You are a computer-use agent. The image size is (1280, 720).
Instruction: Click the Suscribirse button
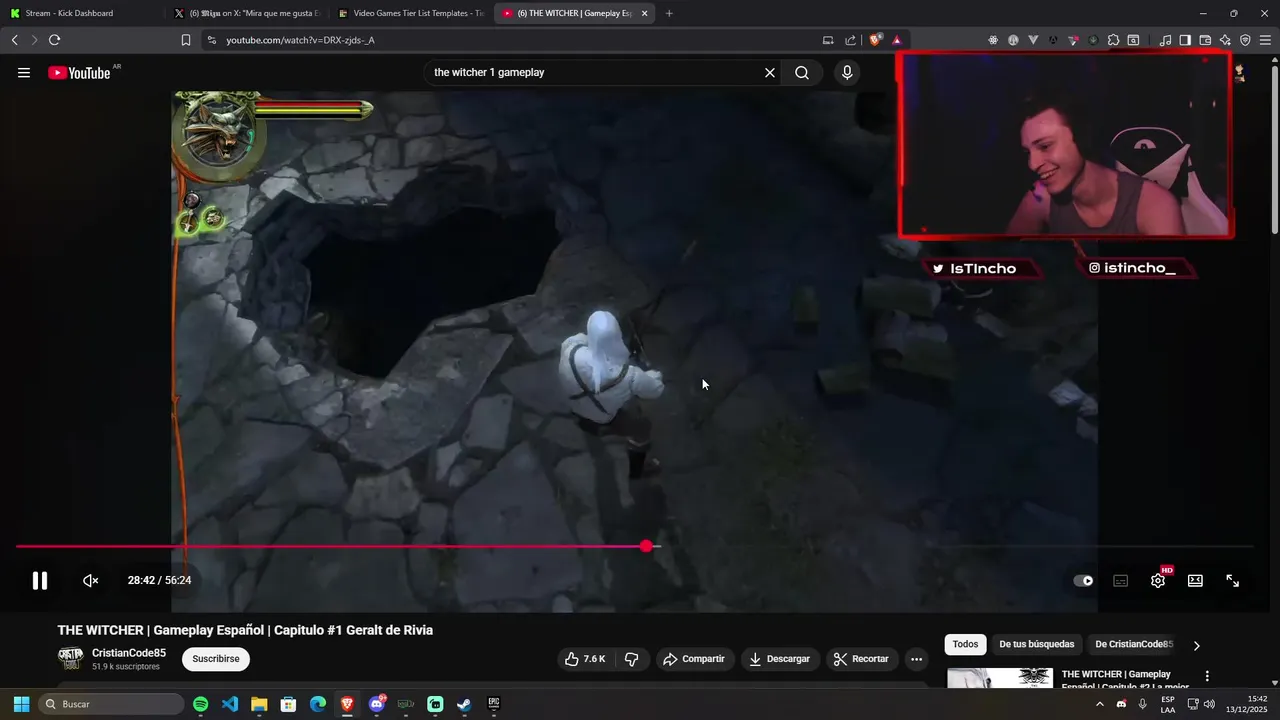tap(216, 659)
